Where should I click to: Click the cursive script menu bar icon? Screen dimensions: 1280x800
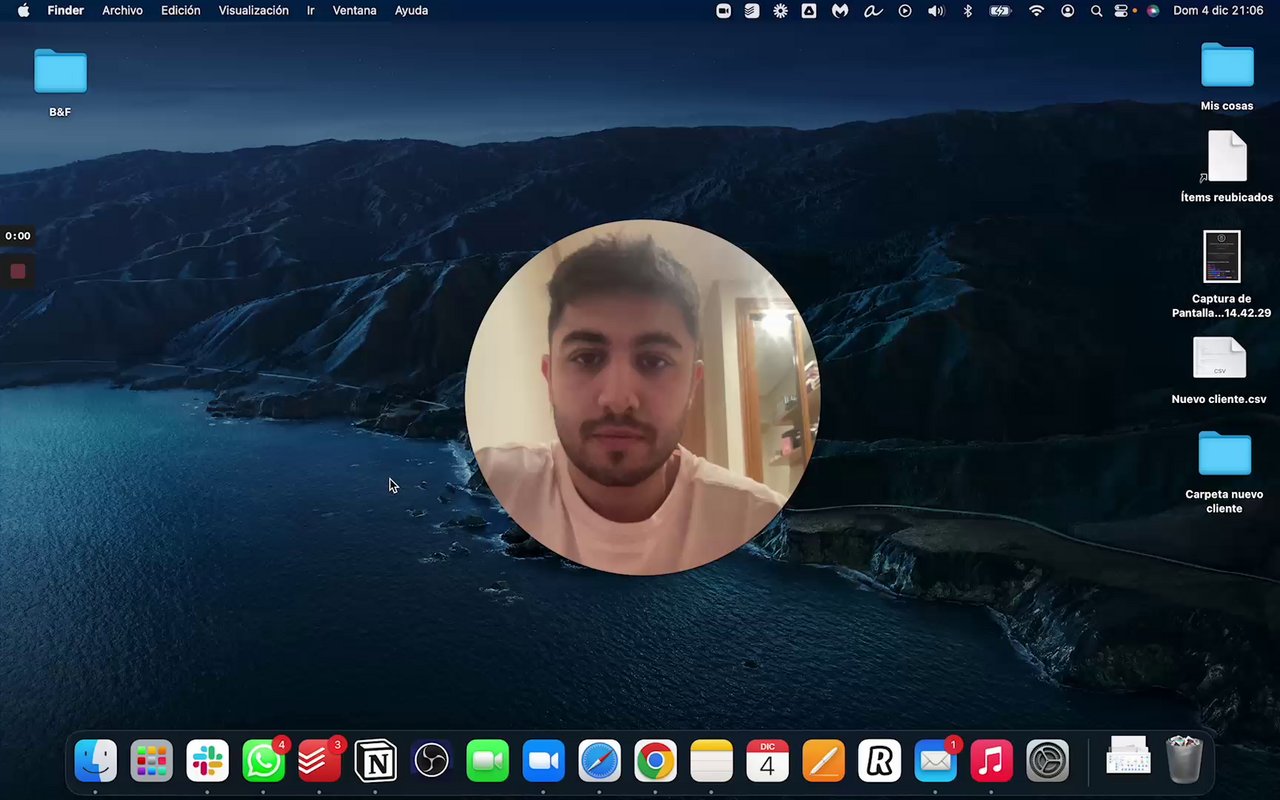[x=873, y=11]
